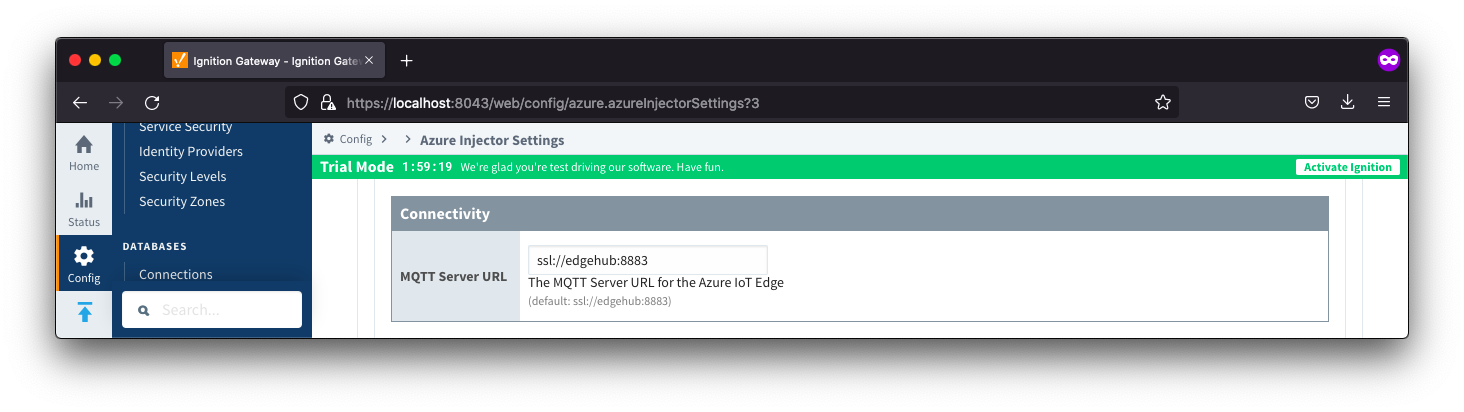Open database Connections page

[x=176, y=274]
